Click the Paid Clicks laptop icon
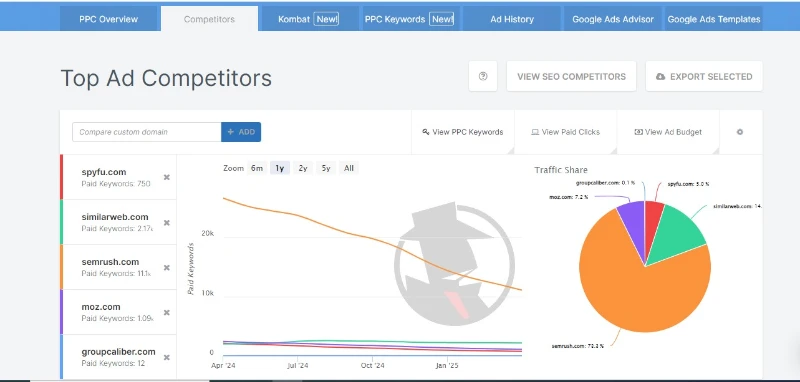 click(535, 132)
